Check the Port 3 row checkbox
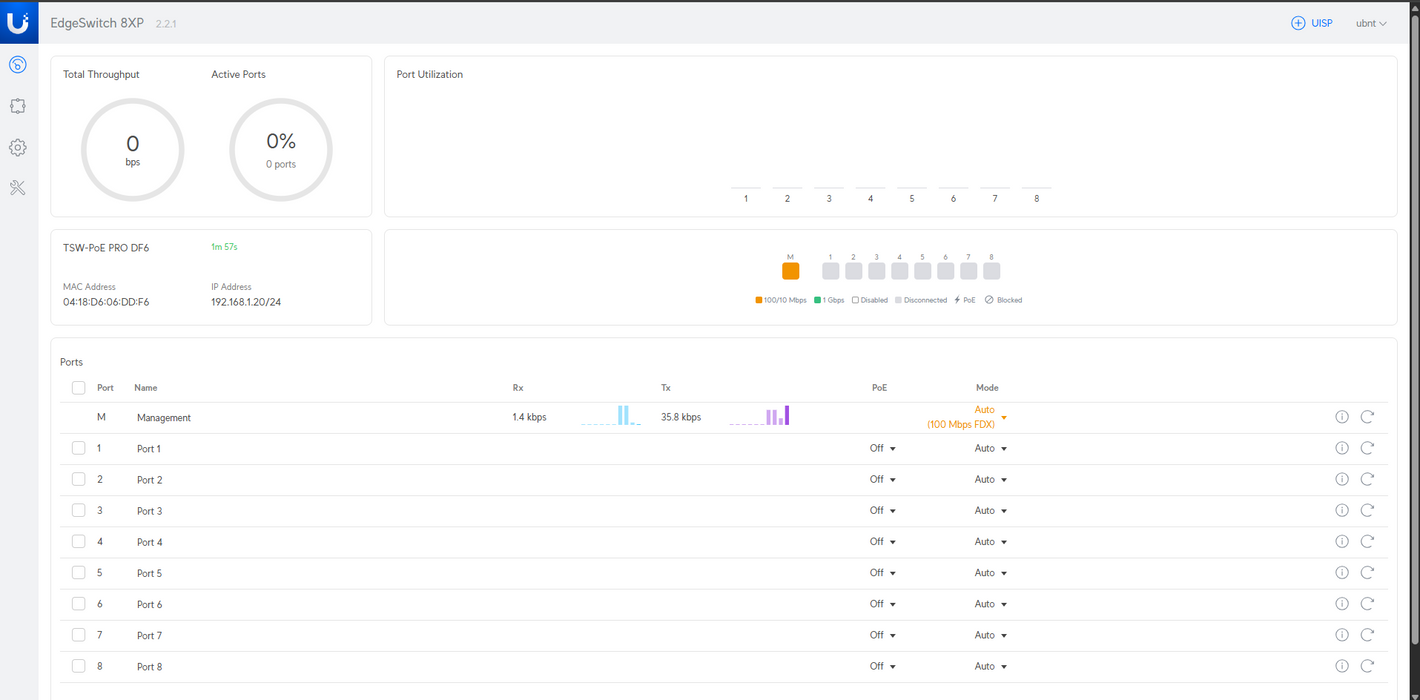 click(x=78, y=510)
